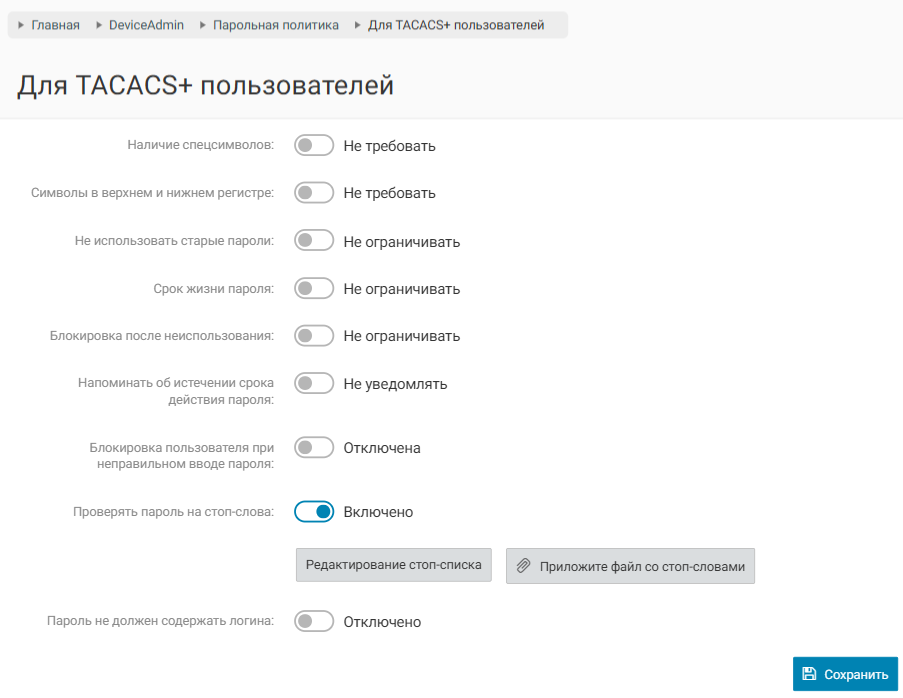Enable the Наличие спецсимволов toggle
Viewport: 903px width, 698px height.
(313, 146)
